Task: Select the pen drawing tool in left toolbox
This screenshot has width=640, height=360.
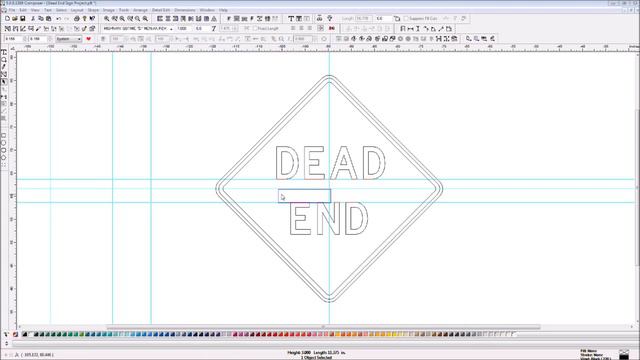Action: coord(4,67)
